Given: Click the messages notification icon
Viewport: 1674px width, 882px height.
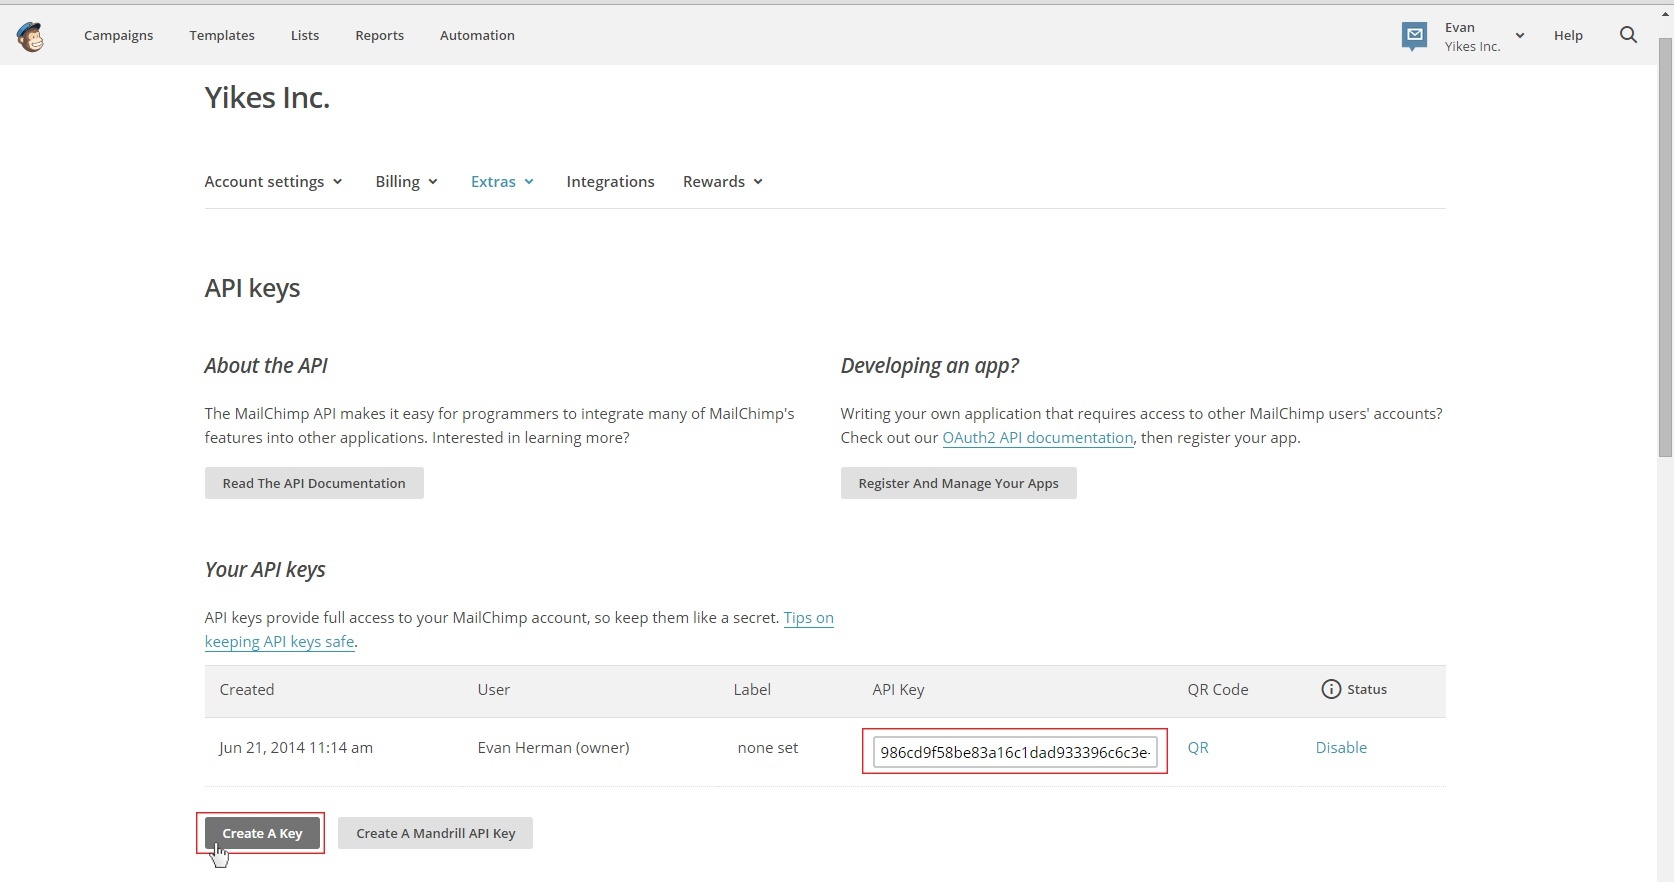Looking at the screenshot, I should click(x=1414, y=36).
